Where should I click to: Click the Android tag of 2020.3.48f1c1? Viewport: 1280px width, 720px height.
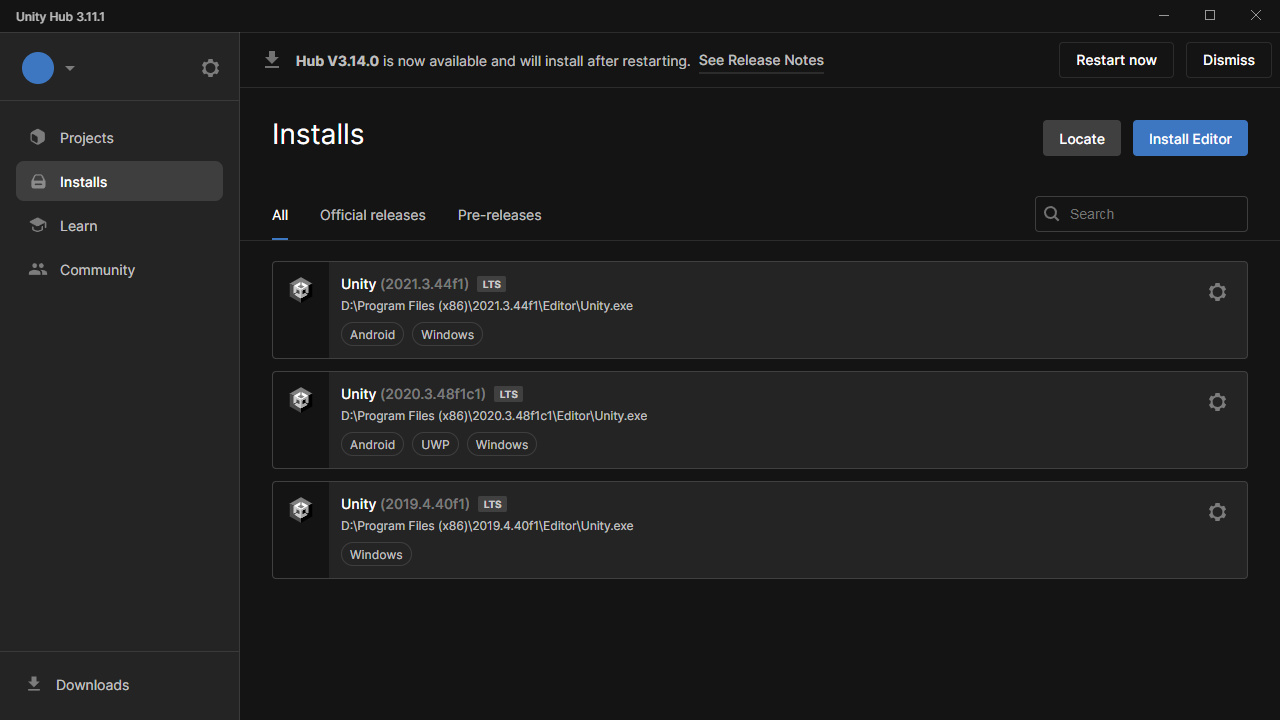(372, 445)
